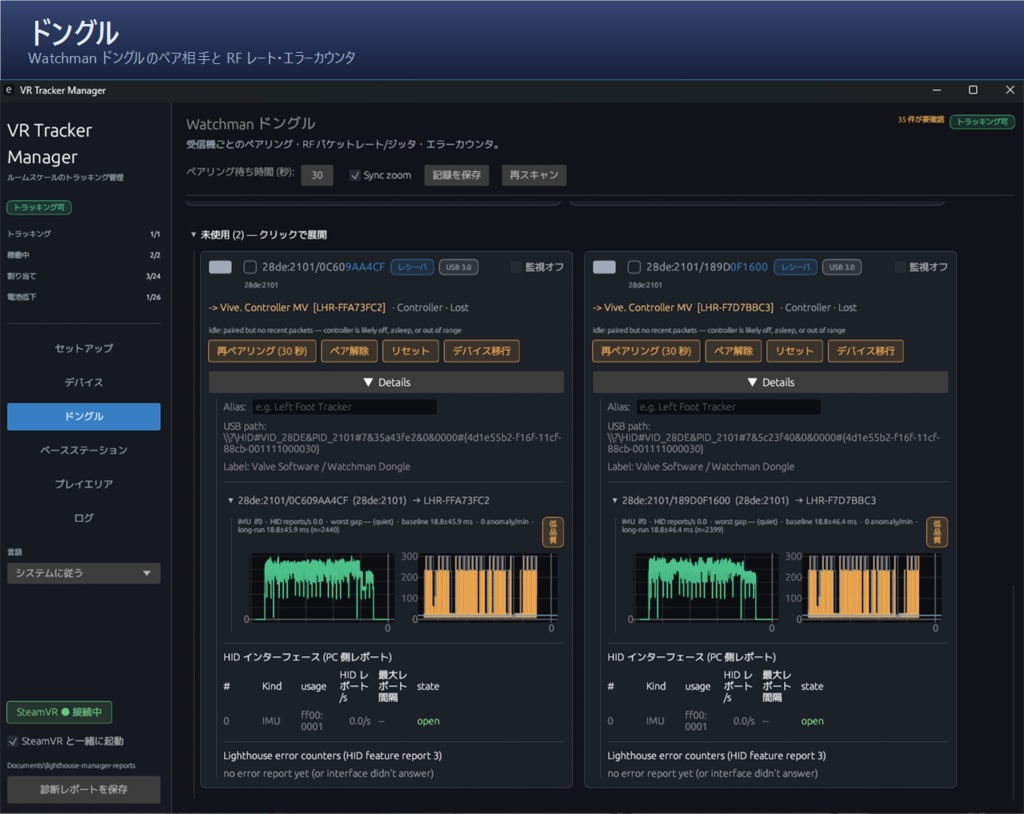Image resolution: width=1024 pixels, height=814 pixels.
Task: Click USB 3.0 badge on 0C609AA4CF card
Action: 458,267
